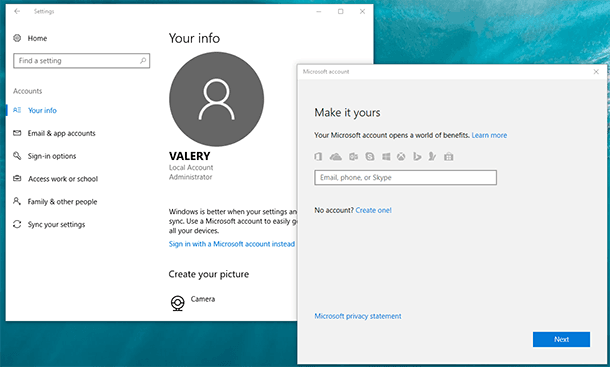Click the Store bag icon in the dialog
Image resolution: width=610 pixels, height=367 pixels.
tap(449, 156)
